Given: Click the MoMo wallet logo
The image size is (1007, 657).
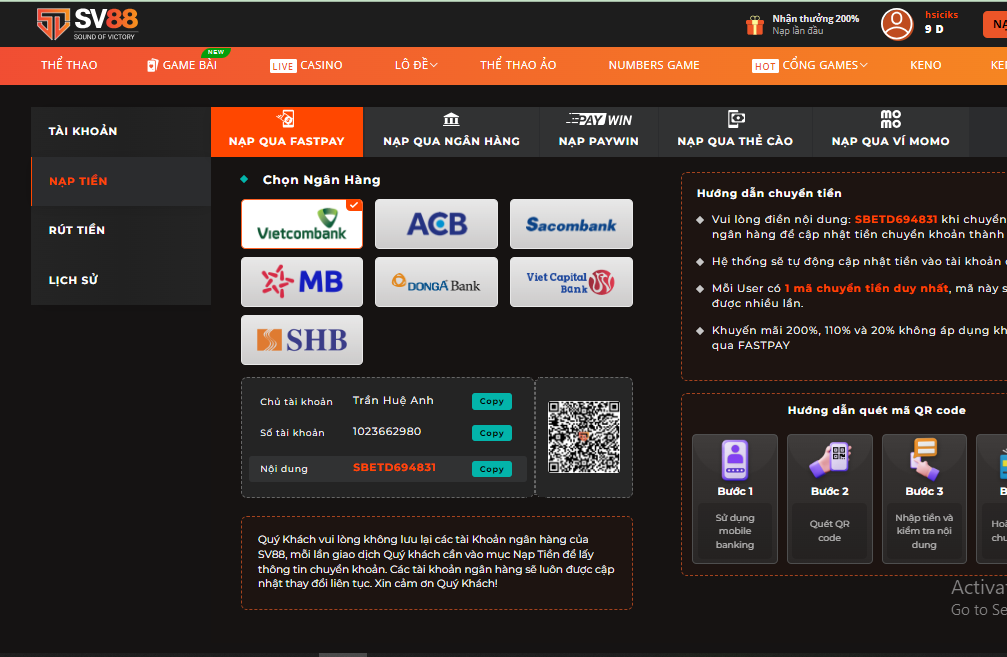Looking at the screenshot, I should click(x=890, y=119).
